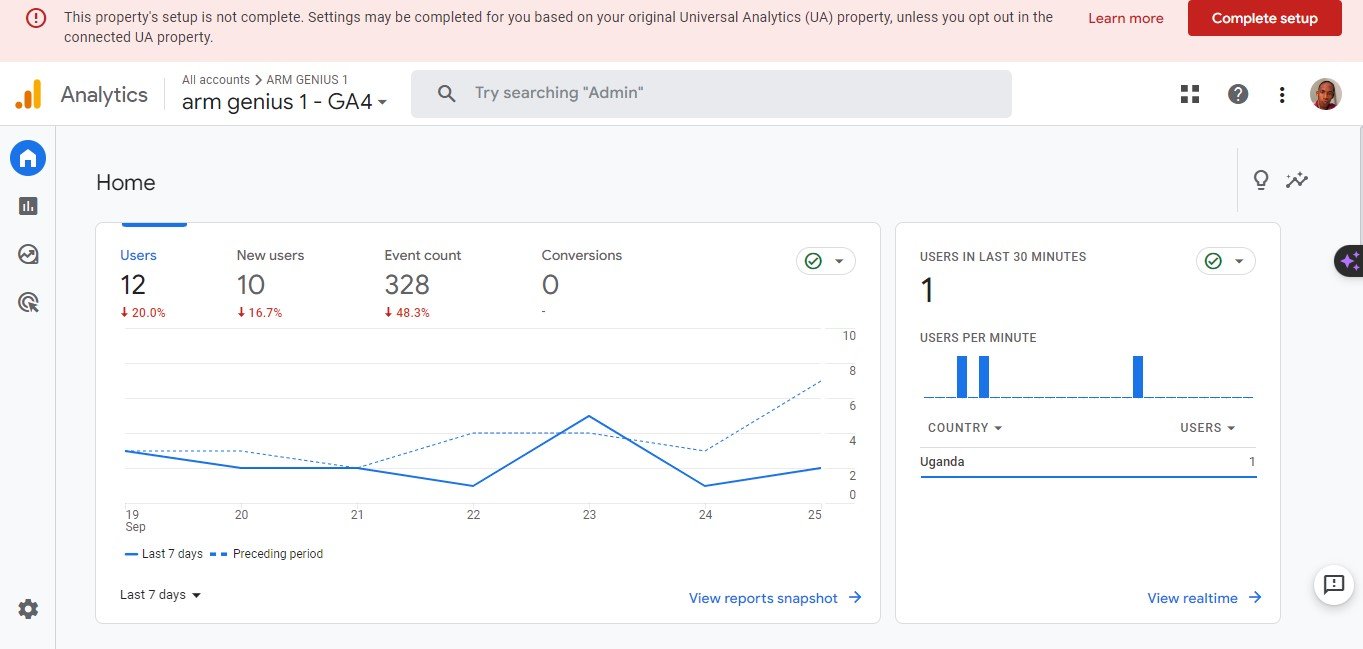Open the Reports bar-chart sidebar icon
The width and height of the screenshot is (1363, 649).
pos(28,206)
